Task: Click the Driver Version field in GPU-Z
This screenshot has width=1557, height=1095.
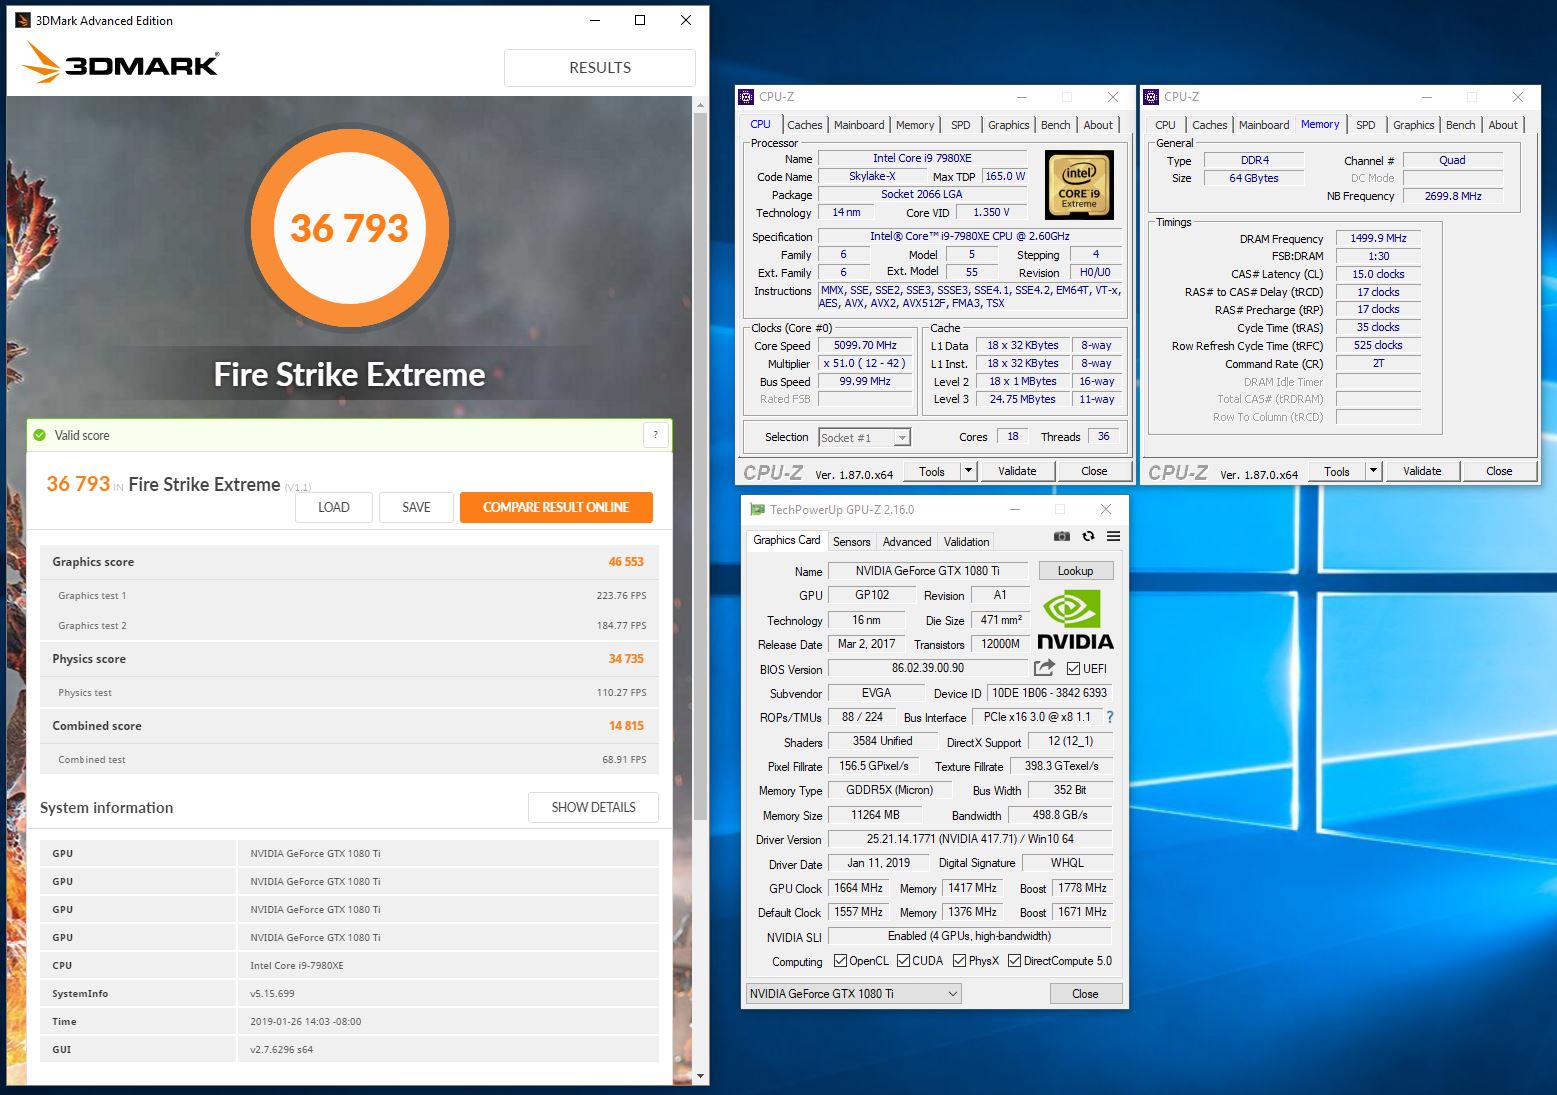Action: click(969, 839)
